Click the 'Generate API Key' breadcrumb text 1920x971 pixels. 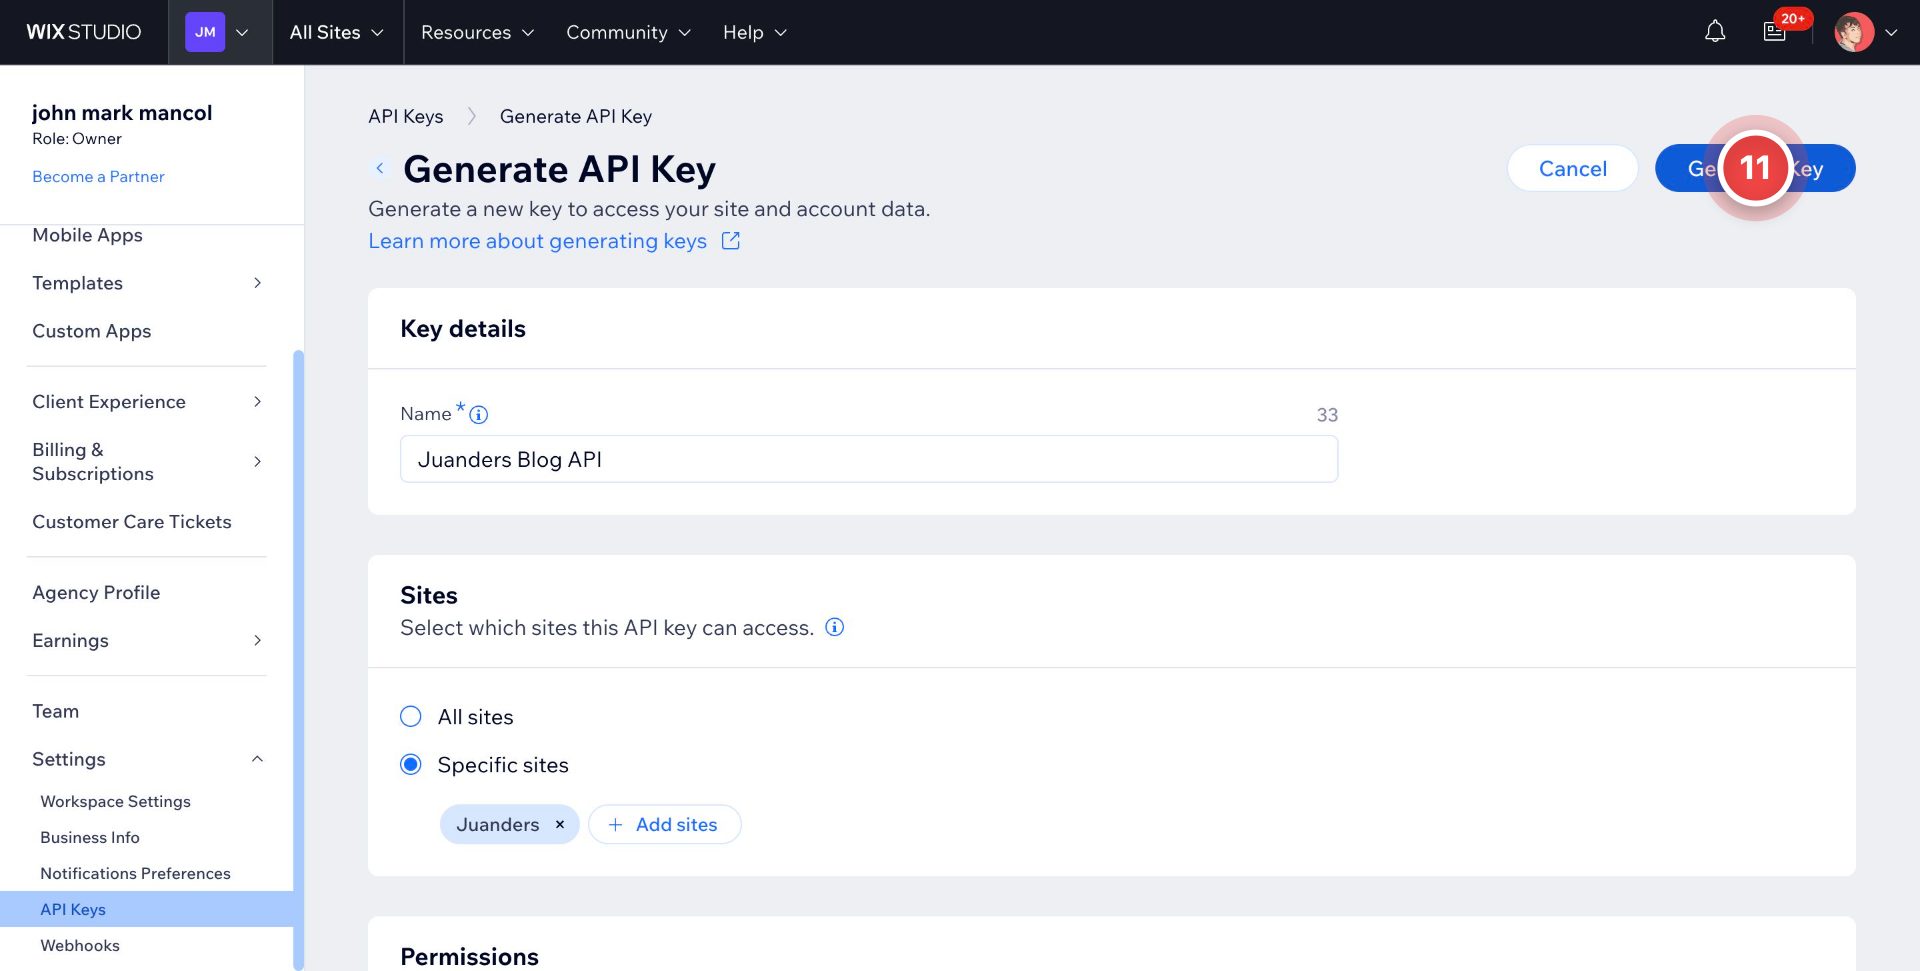pos(576,116)
